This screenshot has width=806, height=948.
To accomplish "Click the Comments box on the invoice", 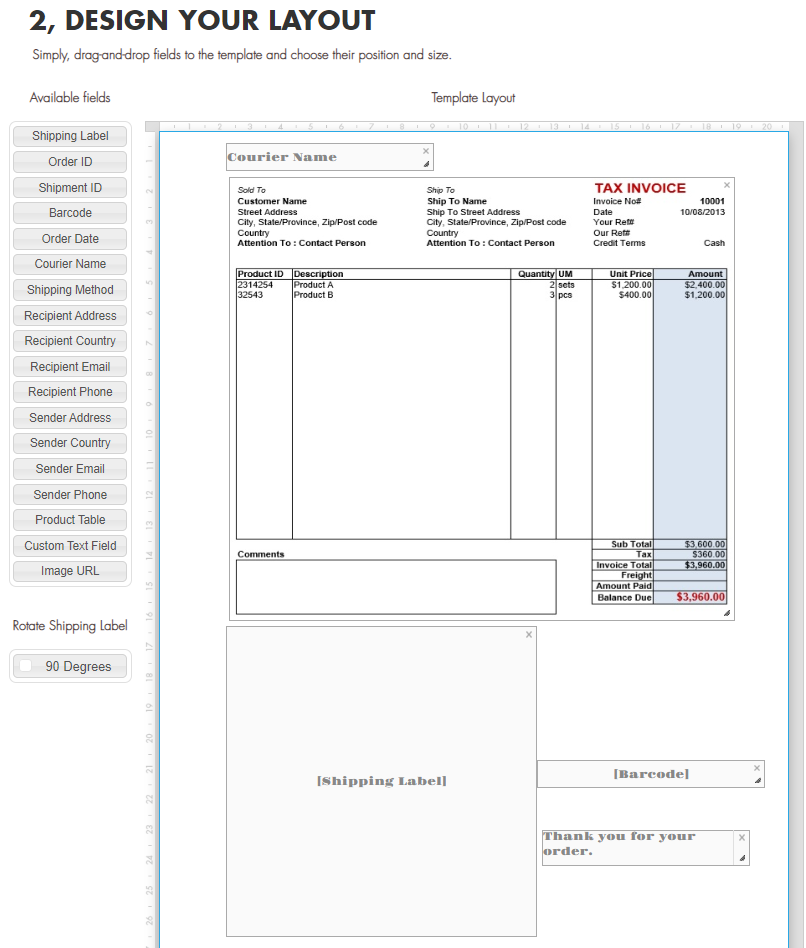I will (395, 586).
